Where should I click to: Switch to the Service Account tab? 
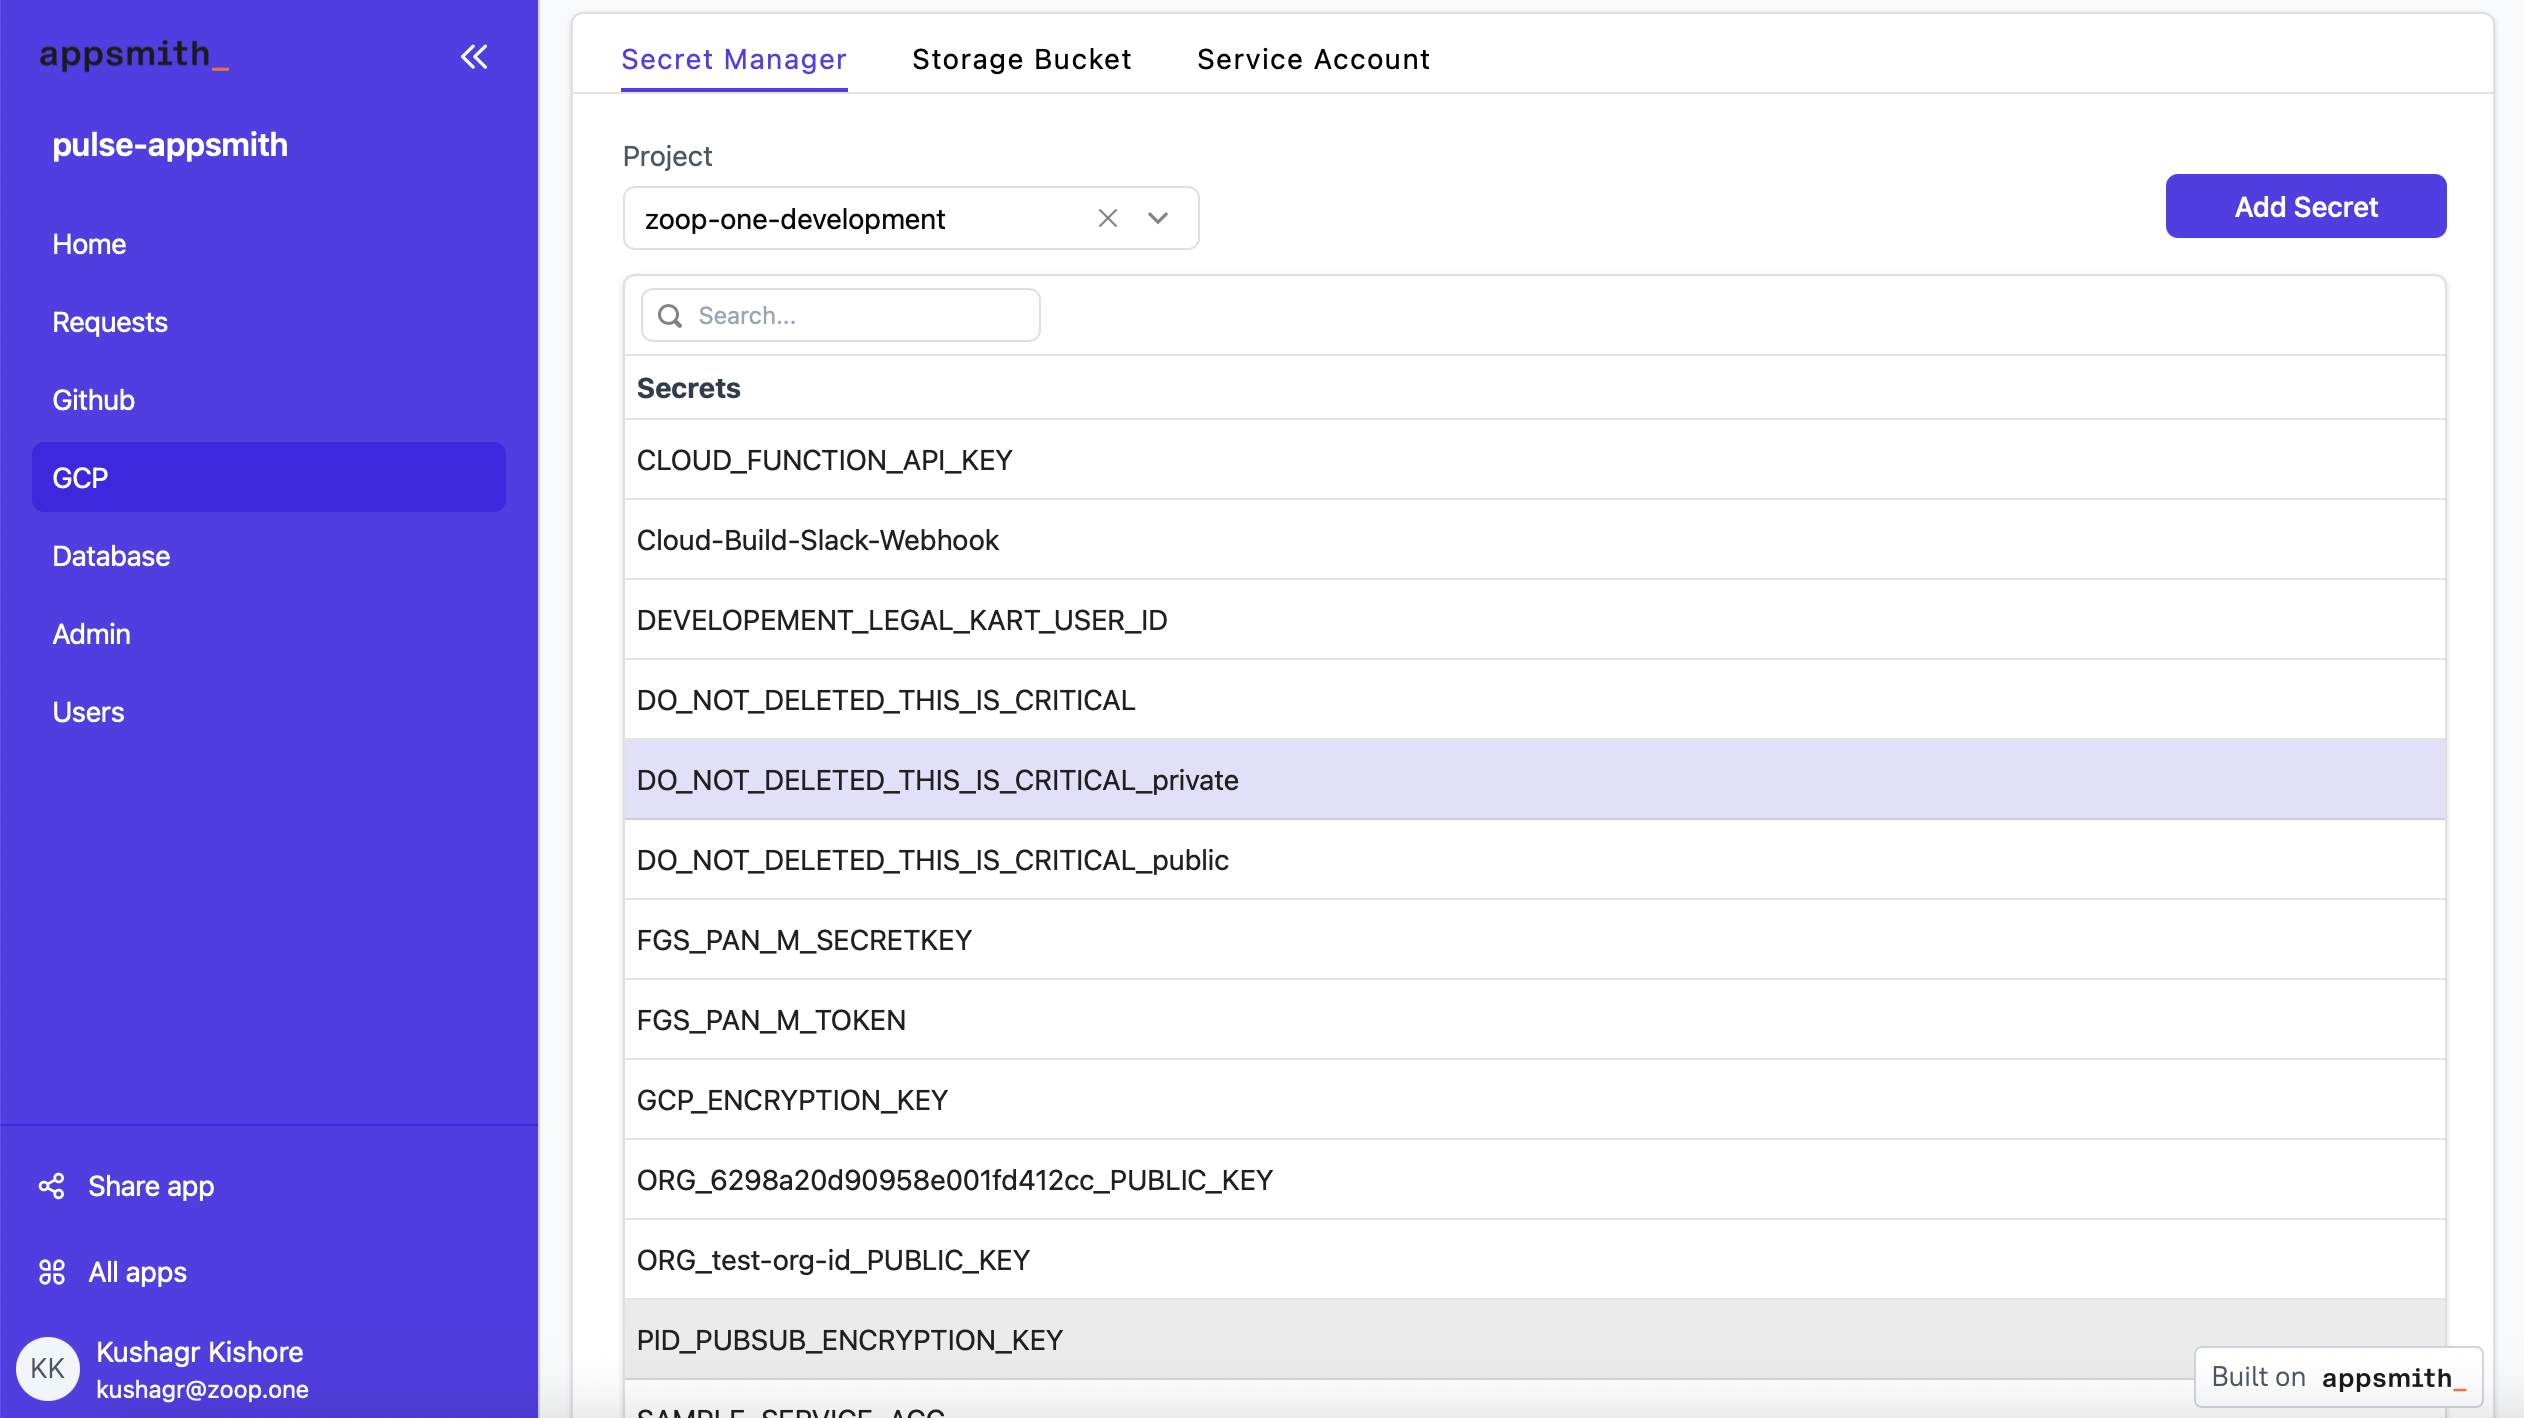coord(1313,60)
